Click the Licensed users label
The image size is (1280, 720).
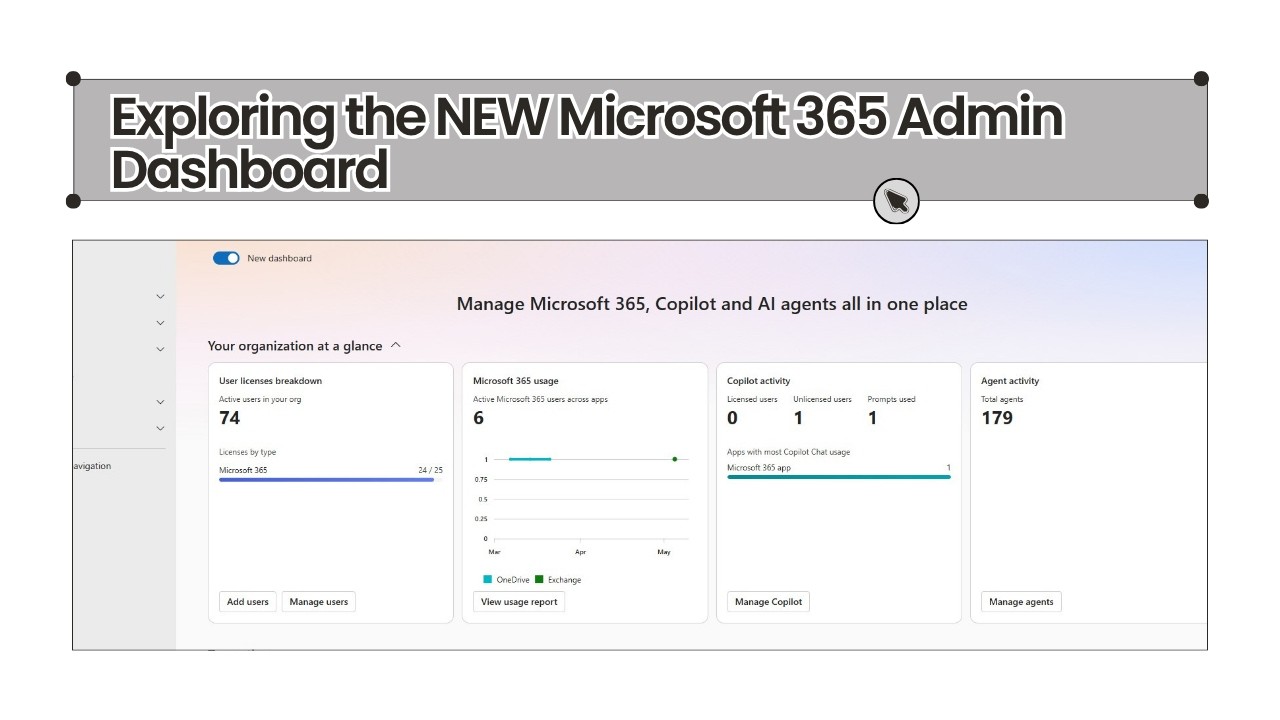(x=752, y=399)
